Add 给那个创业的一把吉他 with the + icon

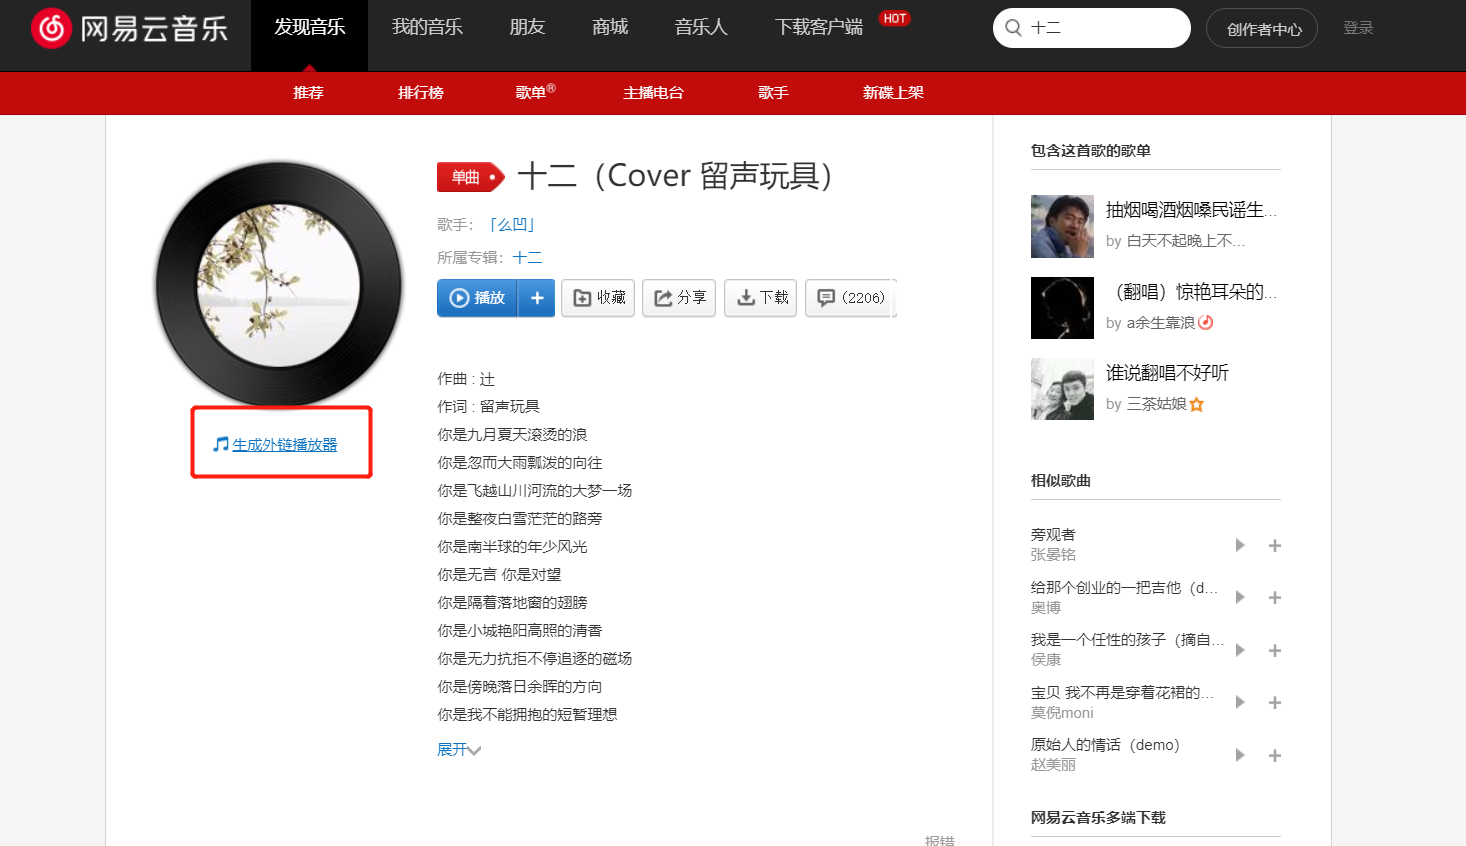coord(1274,597)
